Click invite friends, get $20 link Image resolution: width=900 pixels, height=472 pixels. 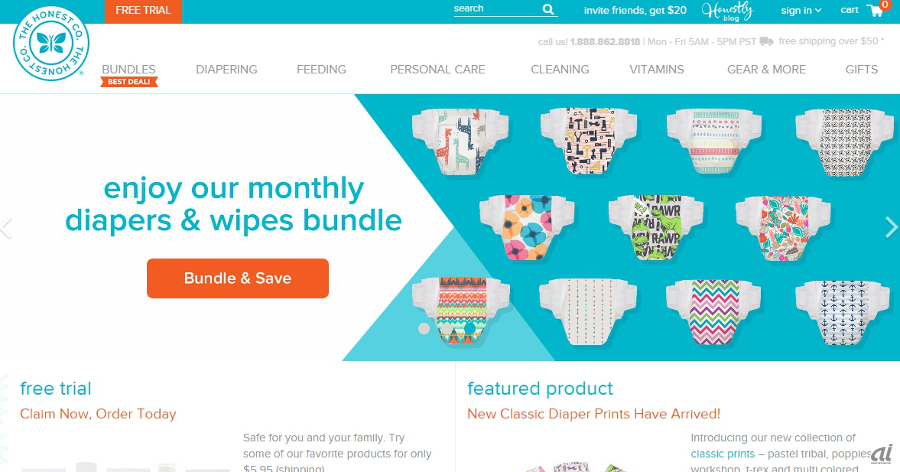(635, 10)
